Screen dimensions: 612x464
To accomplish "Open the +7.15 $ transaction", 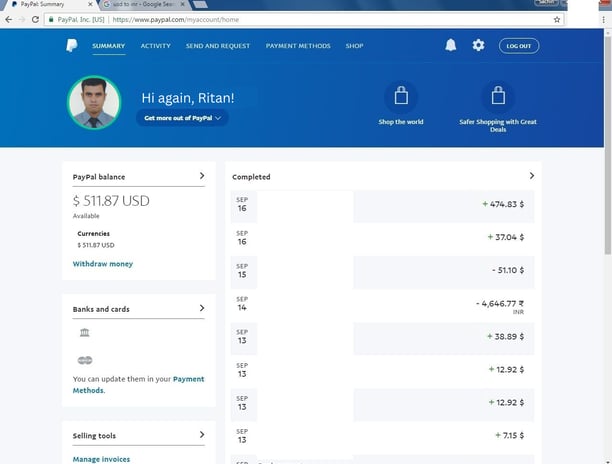I will [x=382, y=438].
